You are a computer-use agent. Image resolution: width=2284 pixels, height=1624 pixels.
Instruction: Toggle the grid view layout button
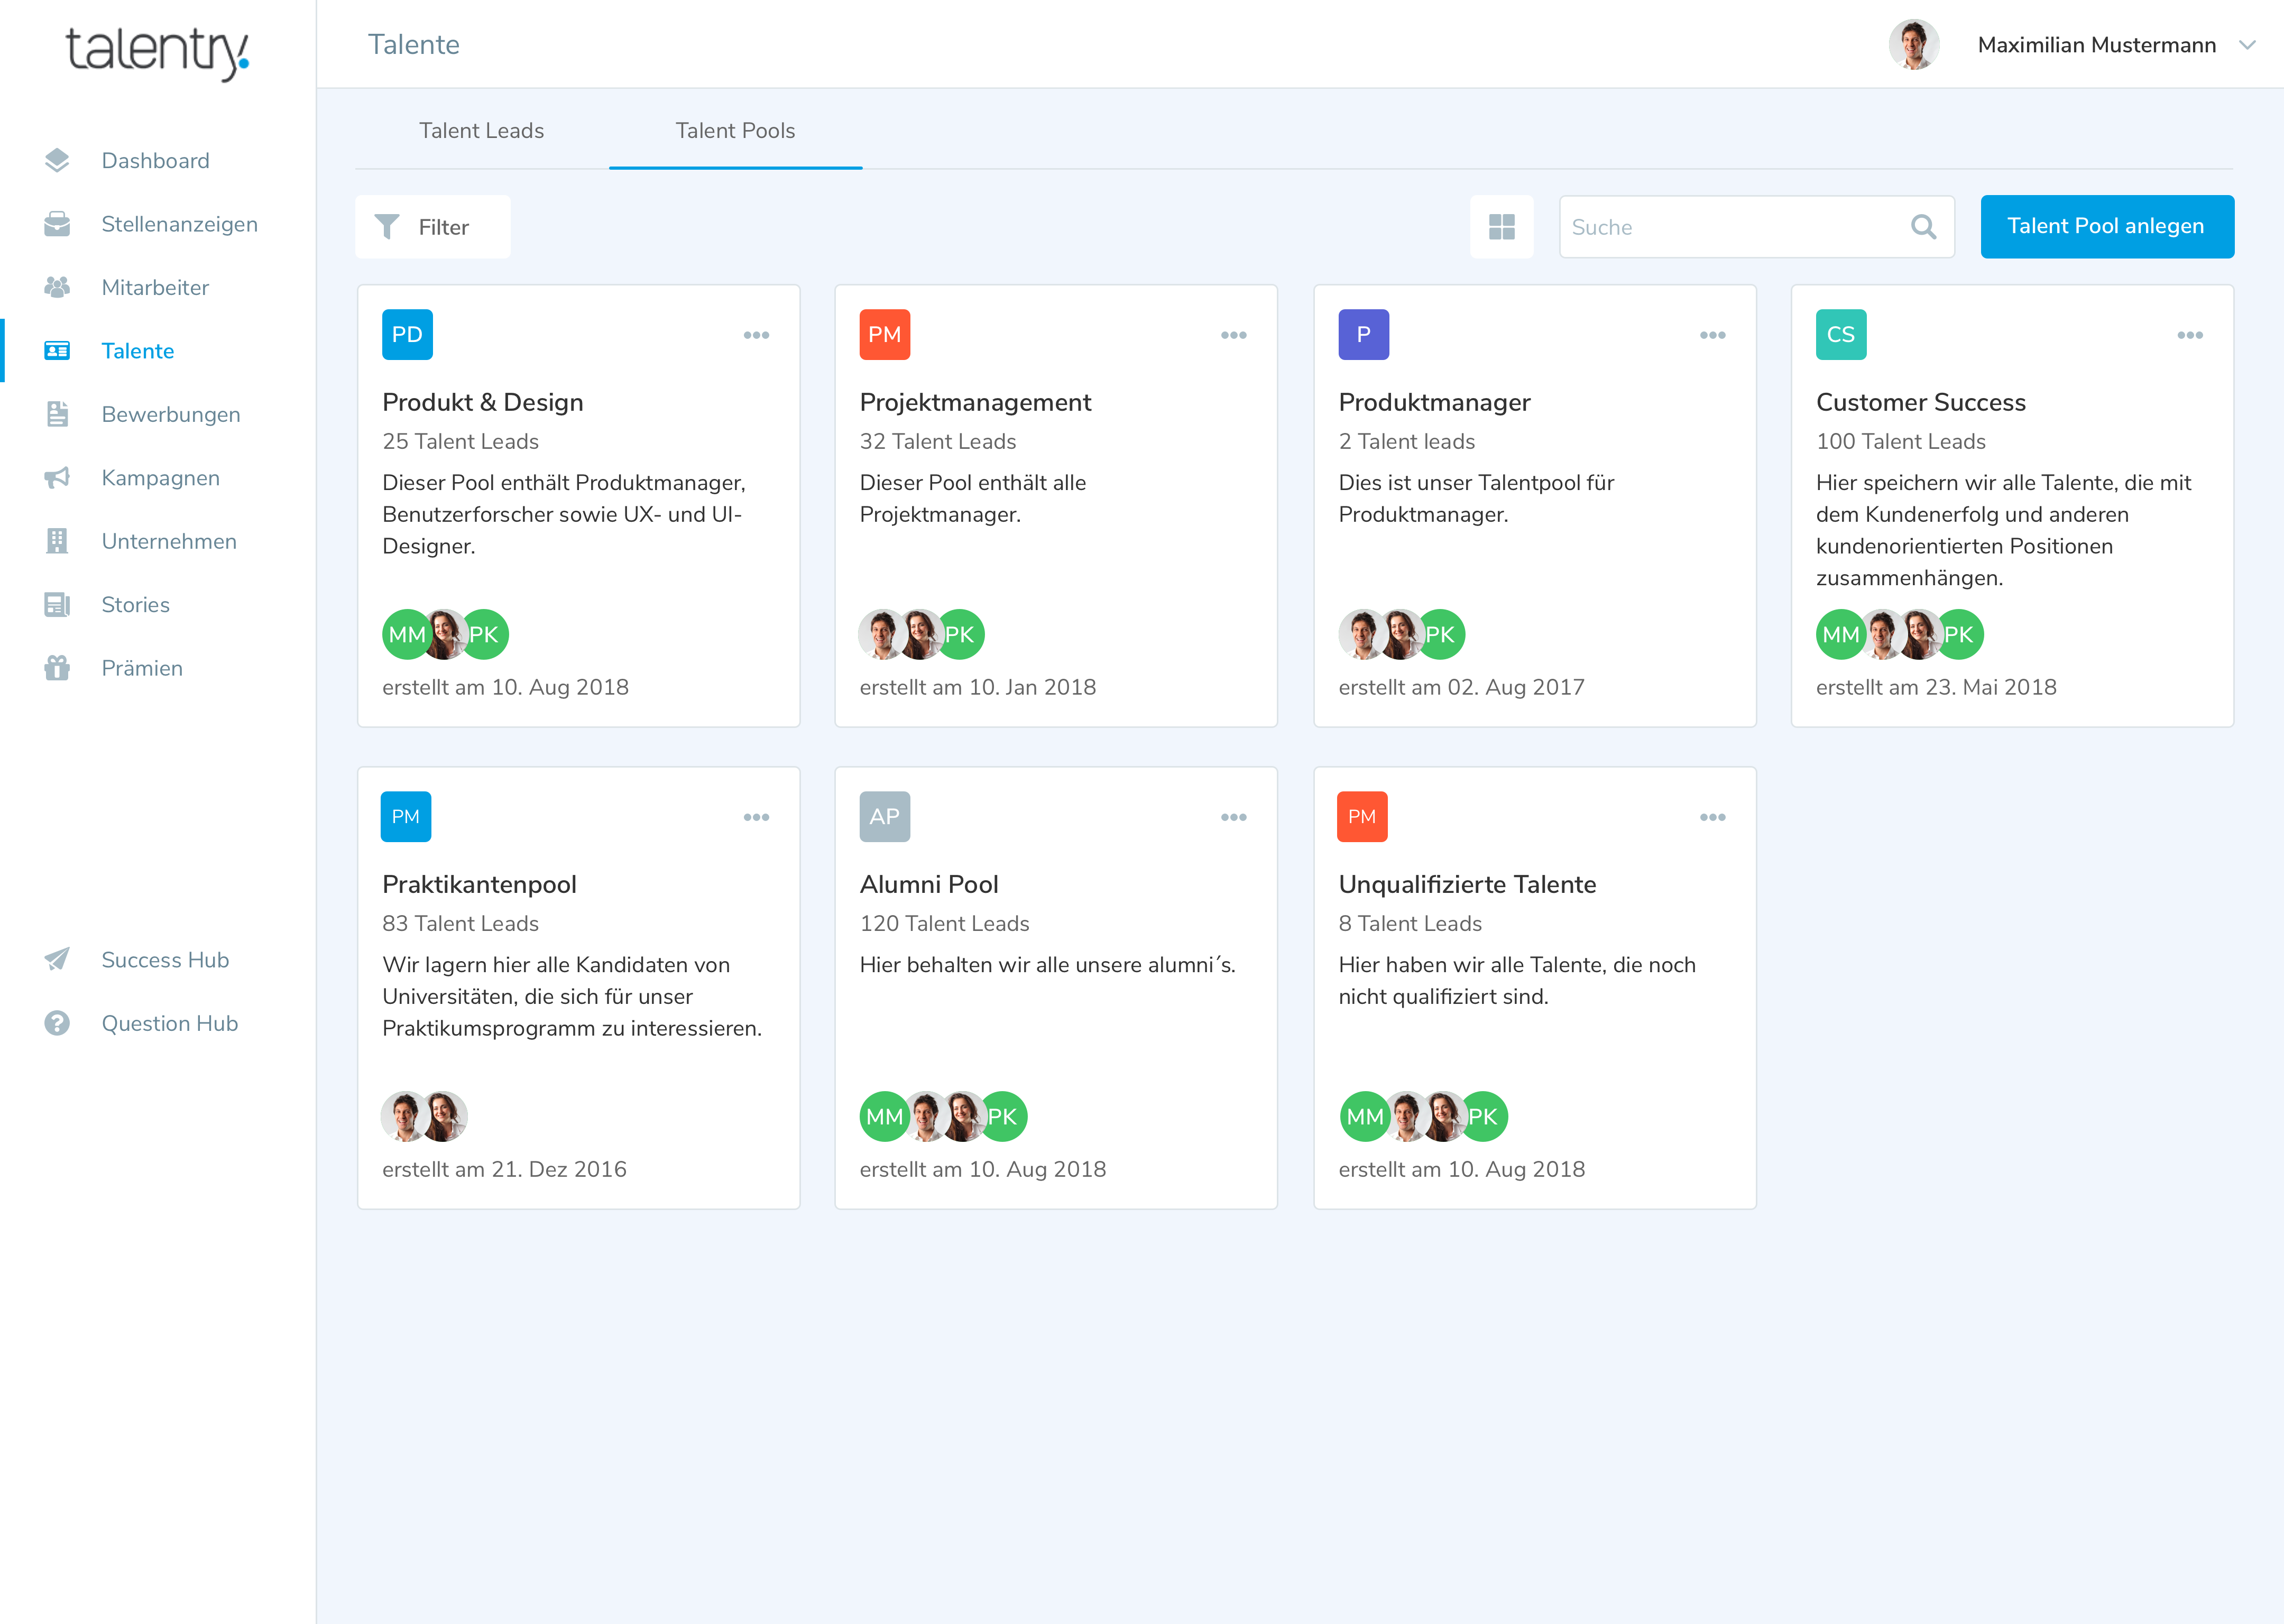pyautogui.click(x=1501, y=227)
